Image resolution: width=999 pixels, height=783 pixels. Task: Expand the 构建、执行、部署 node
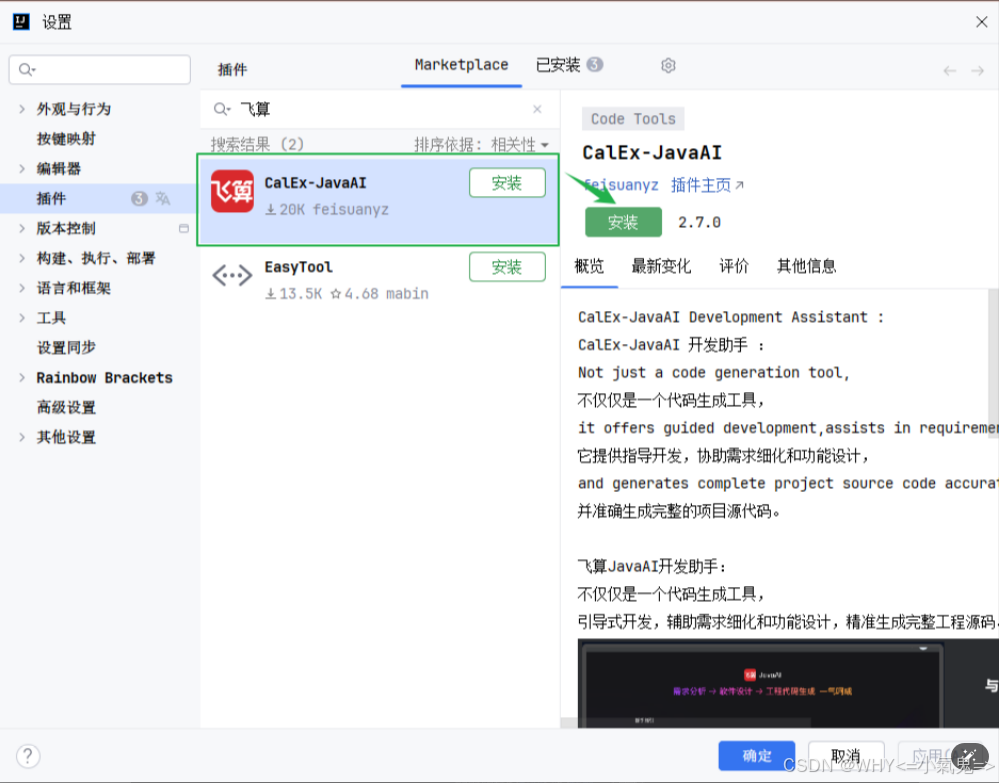point(22,258)
